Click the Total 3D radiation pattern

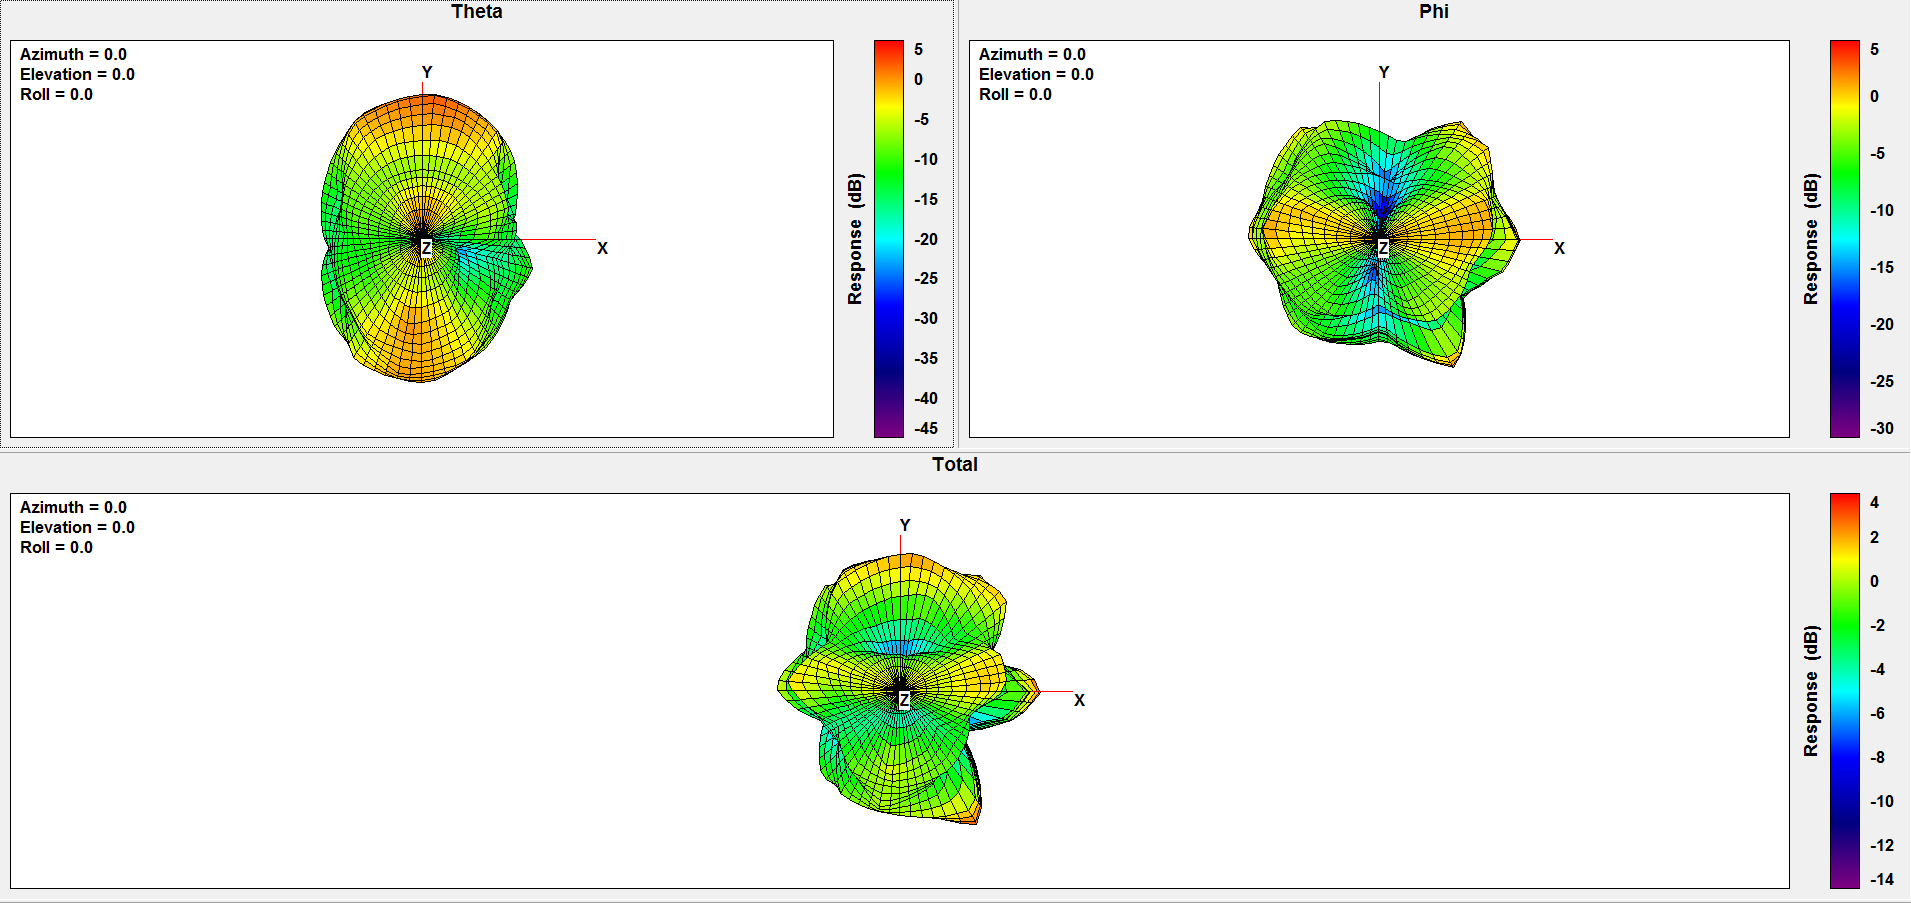click(908, 688)
